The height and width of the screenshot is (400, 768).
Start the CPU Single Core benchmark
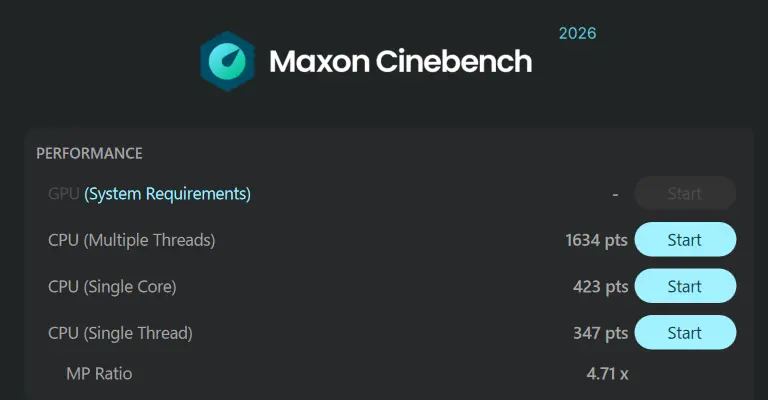685,287
